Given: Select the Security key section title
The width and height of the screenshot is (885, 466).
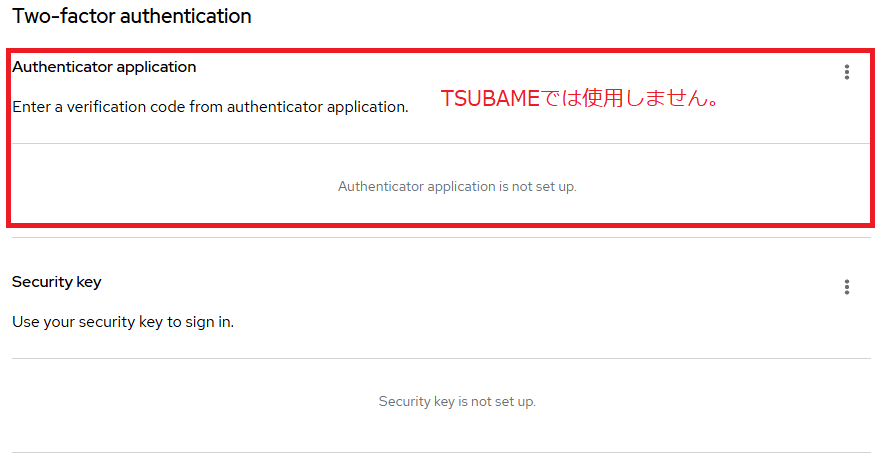Looking at the screenshot, I should [57, 282].
